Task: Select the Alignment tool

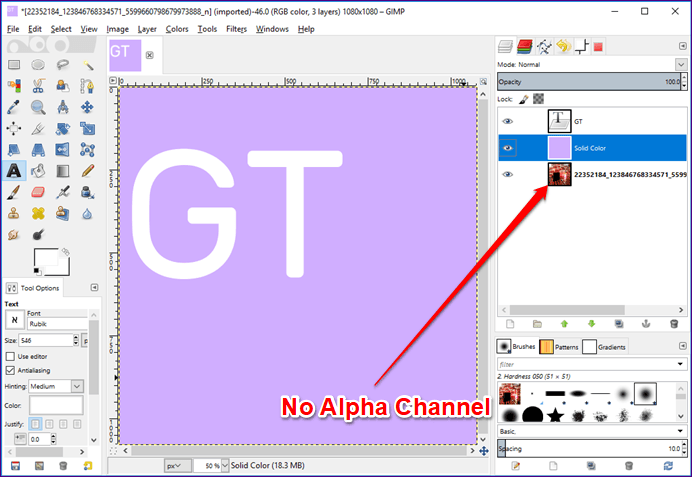Action: [x=14, y=129]
